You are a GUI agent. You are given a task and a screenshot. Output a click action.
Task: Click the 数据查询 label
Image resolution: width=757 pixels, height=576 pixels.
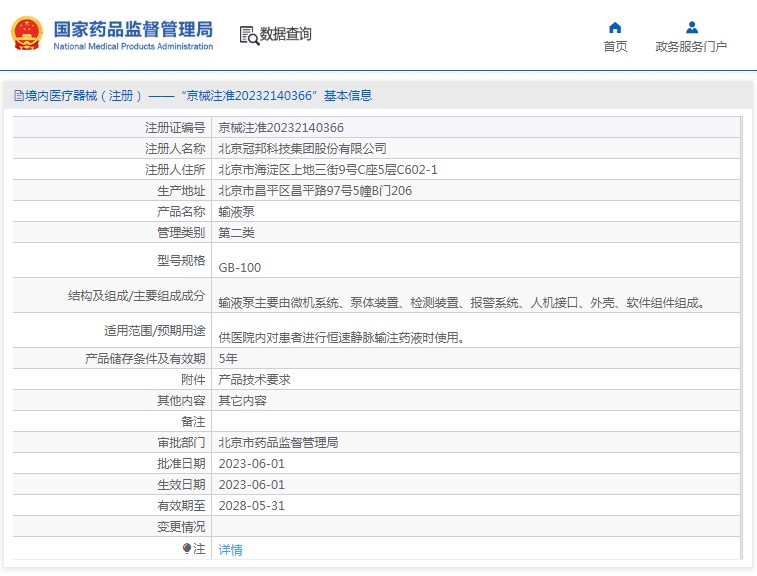coord(286,34)
